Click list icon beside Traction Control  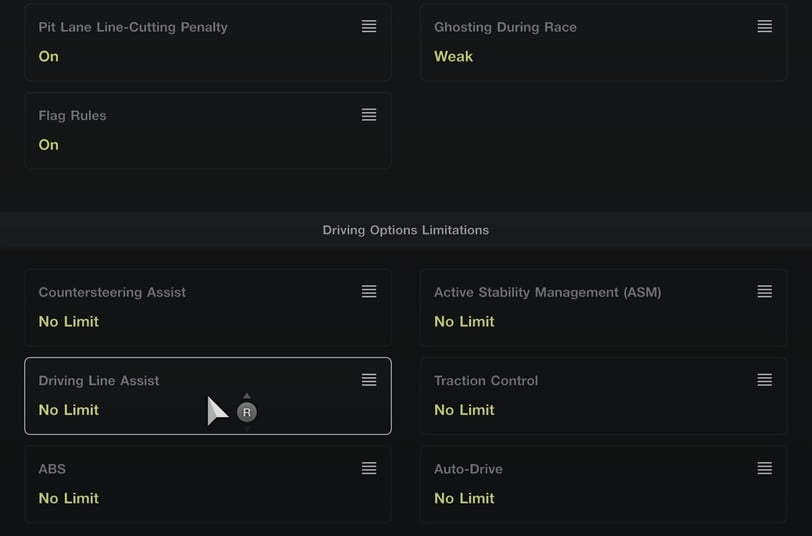tap(764, 380)
